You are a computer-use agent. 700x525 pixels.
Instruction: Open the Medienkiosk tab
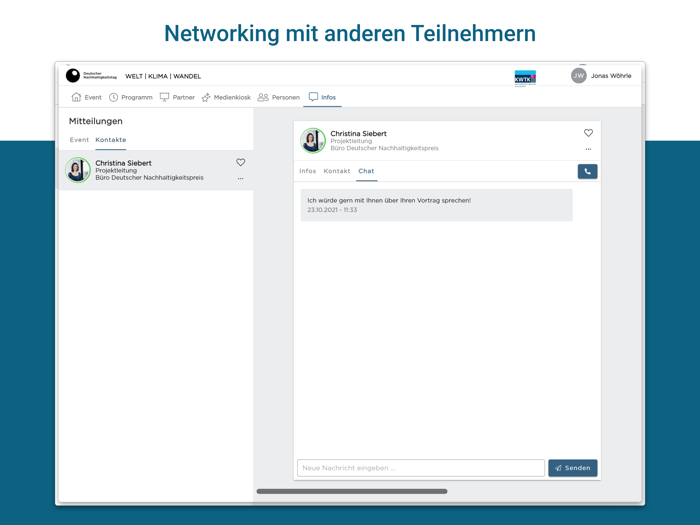pos(226,97)
